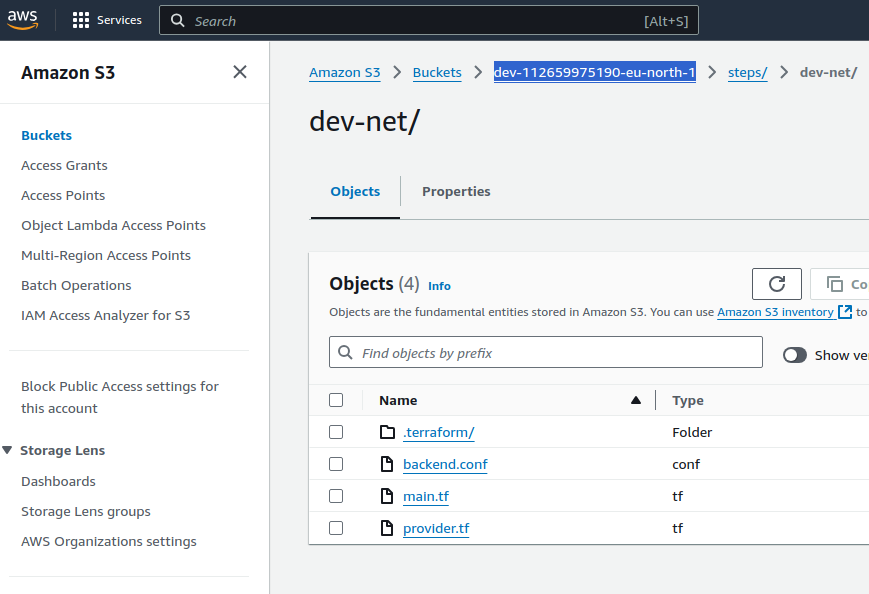Click the Amazon S3 breadcrumb link
Viewport: 869px width, 594px height.
345,73
